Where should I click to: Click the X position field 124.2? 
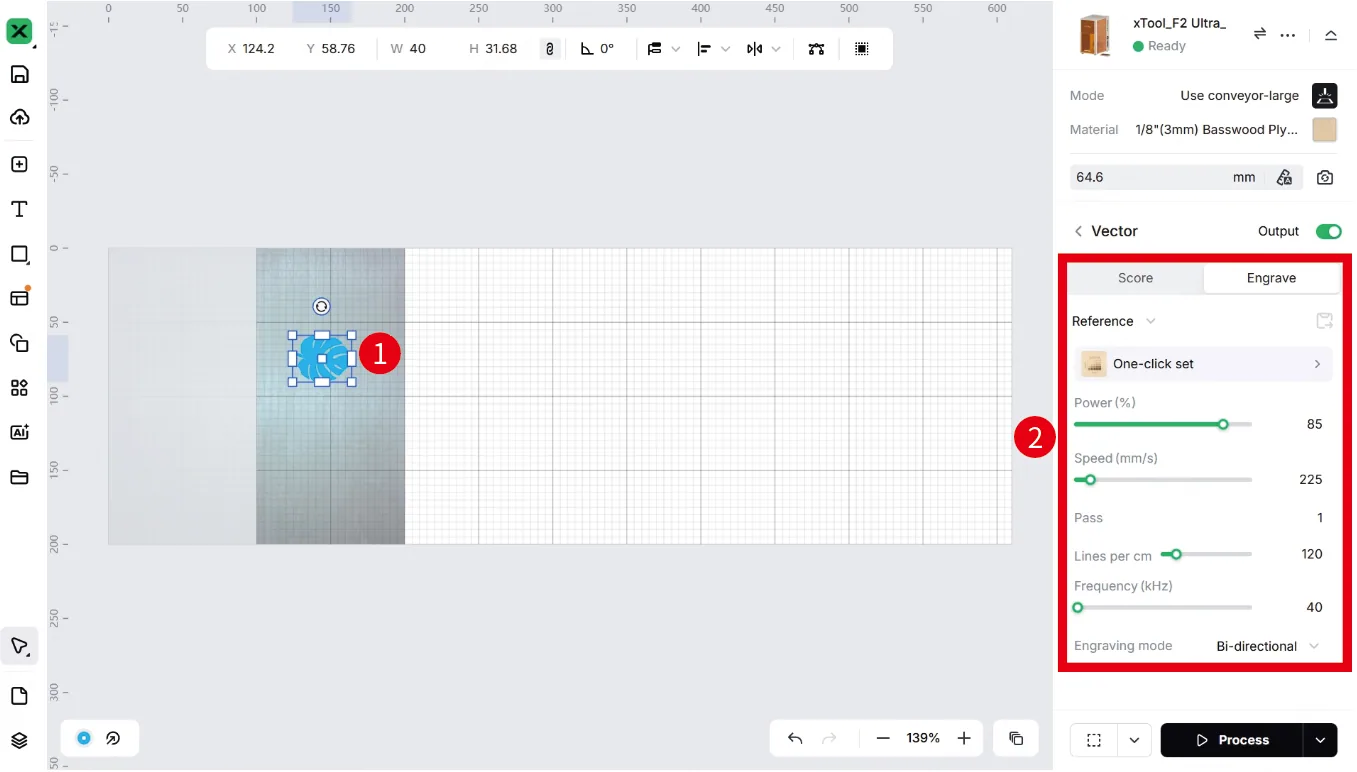258,48
